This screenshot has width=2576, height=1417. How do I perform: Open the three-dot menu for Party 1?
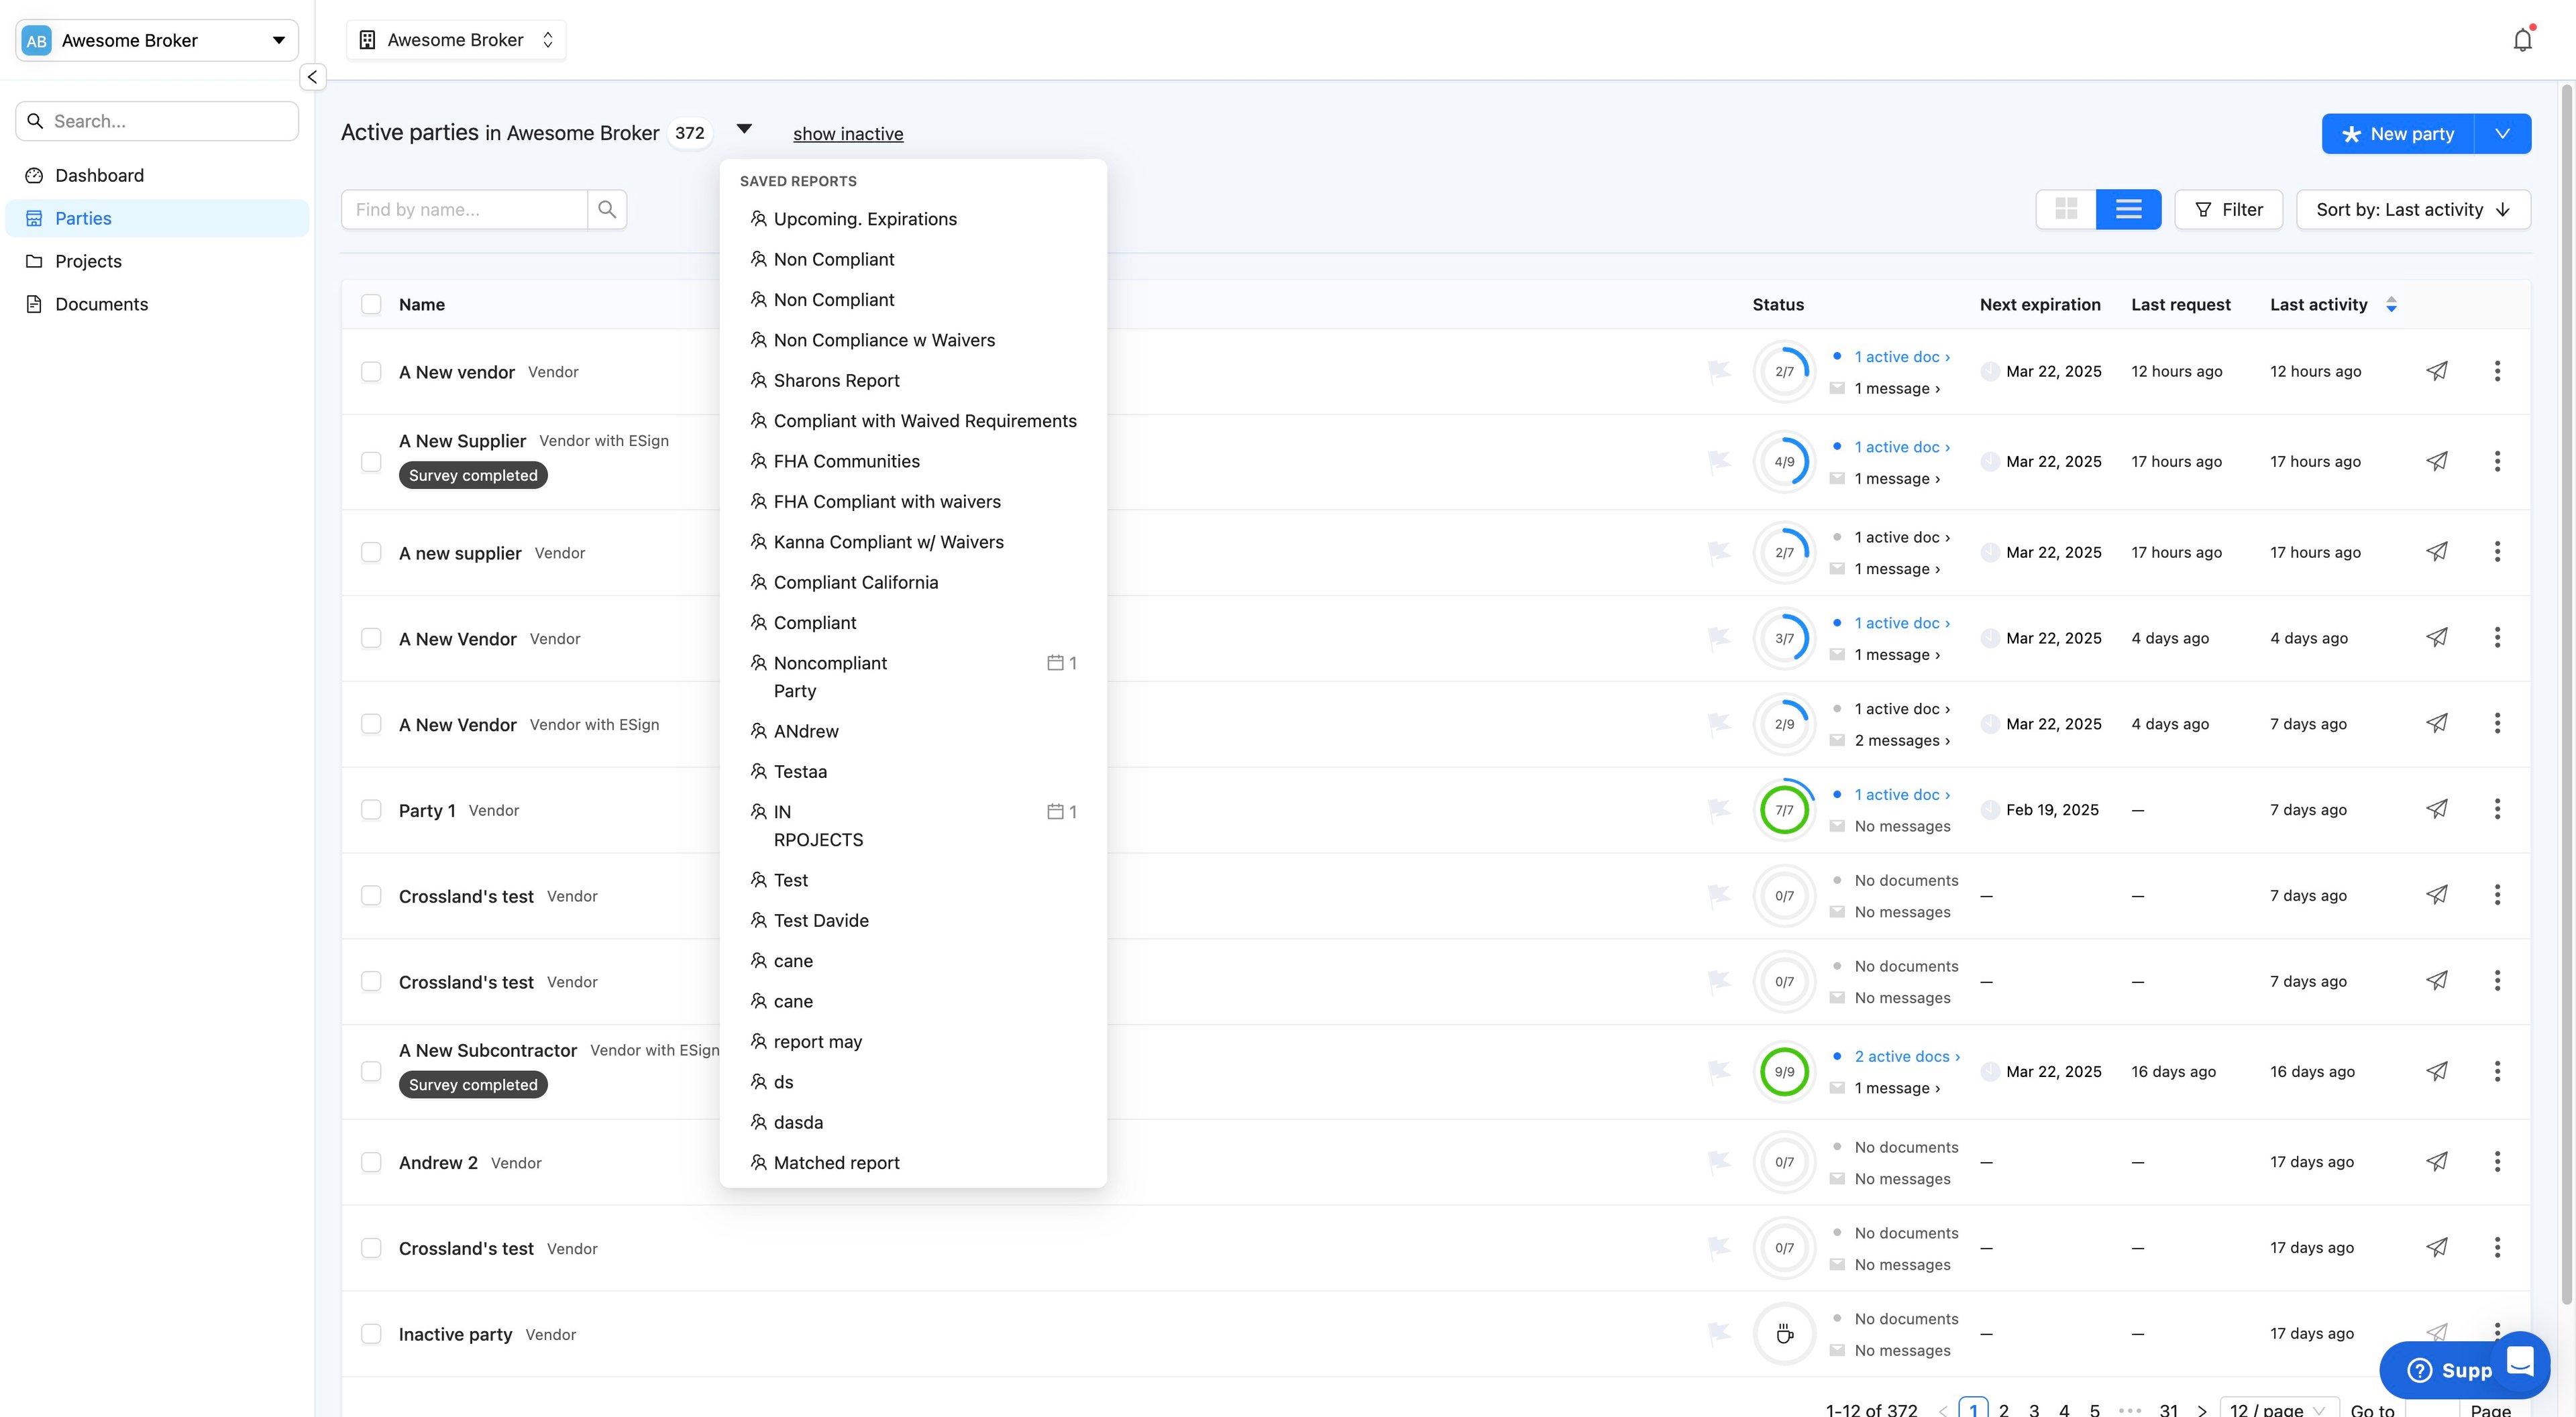2497,809
